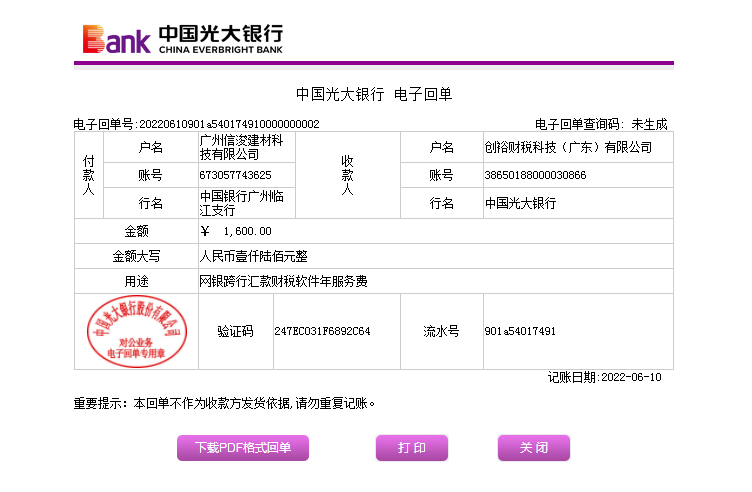The height and width of the screenshot is (492, 752).
Task: Select payee bank name 中国光大银行
Action: pyautogui.click(x=520, y=203)
